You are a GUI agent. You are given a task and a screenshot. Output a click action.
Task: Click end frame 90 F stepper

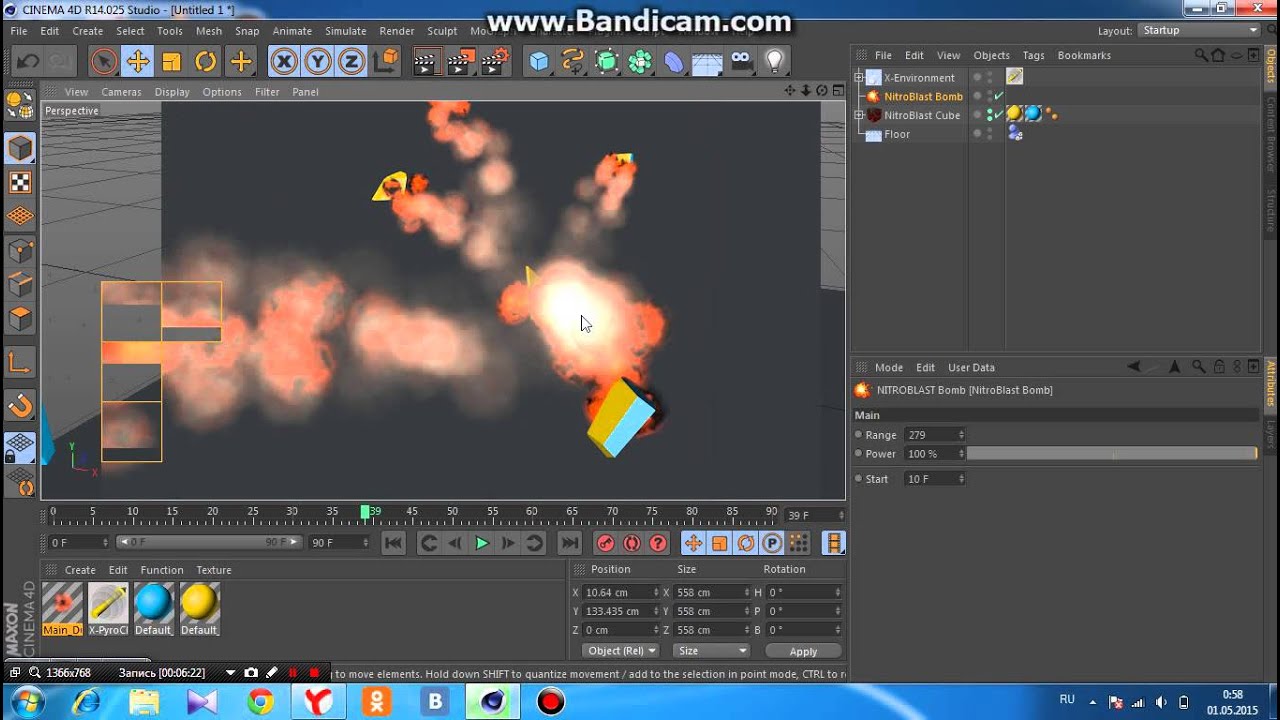coord(365,543)
